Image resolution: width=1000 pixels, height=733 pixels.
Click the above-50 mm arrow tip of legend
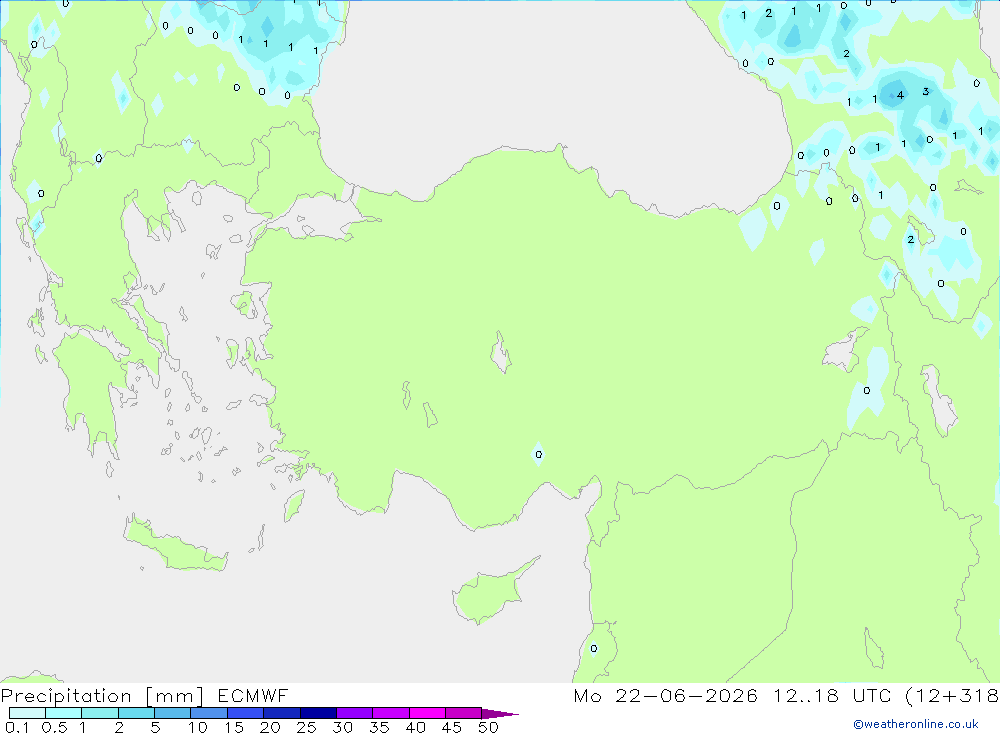[500, 714]
